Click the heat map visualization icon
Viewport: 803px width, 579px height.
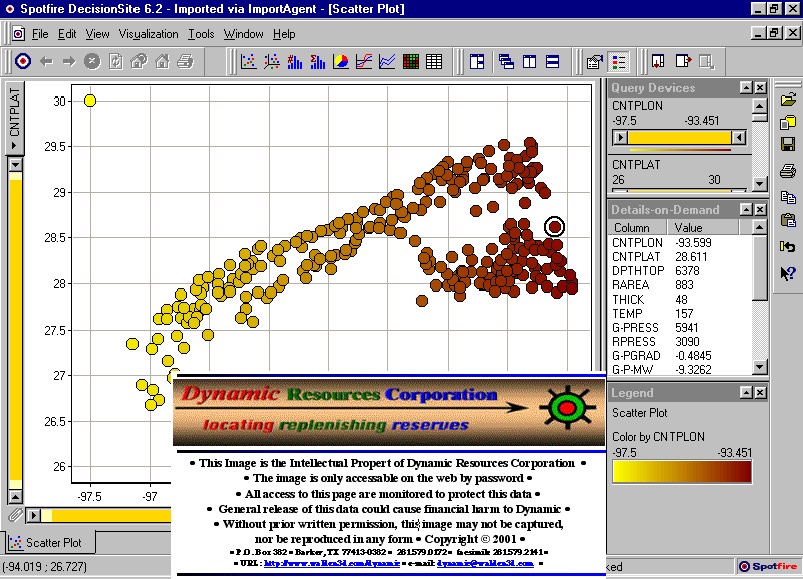[411, 62]
